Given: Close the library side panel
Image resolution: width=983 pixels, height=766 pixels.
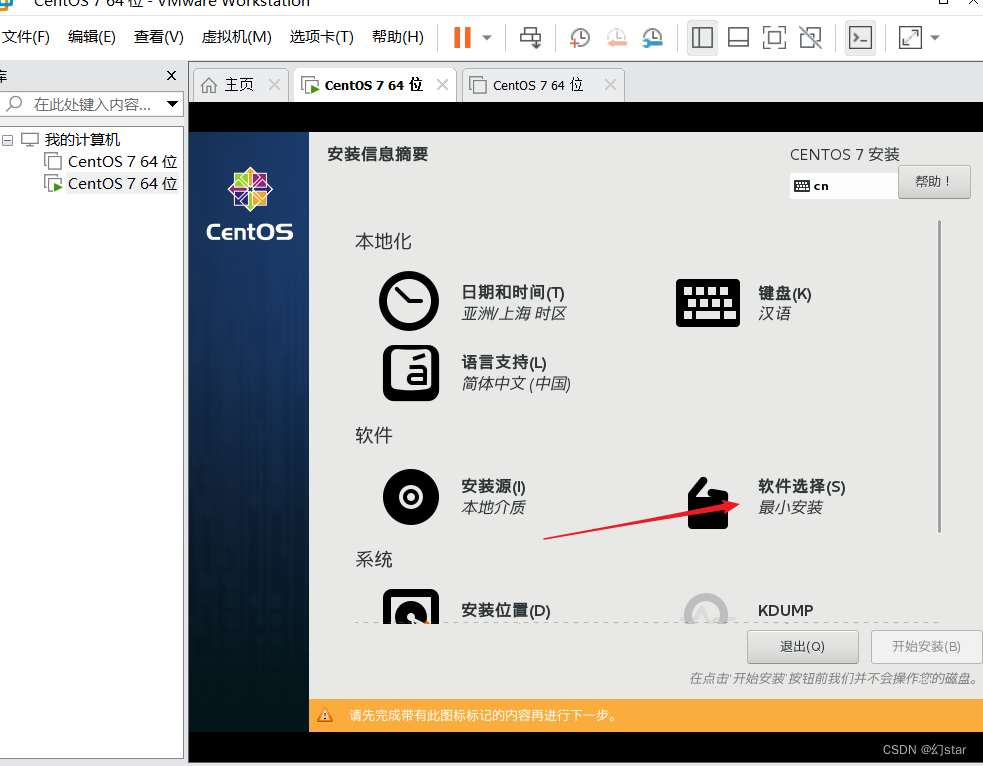Looking at the screenshot, I should click(171, 75).
